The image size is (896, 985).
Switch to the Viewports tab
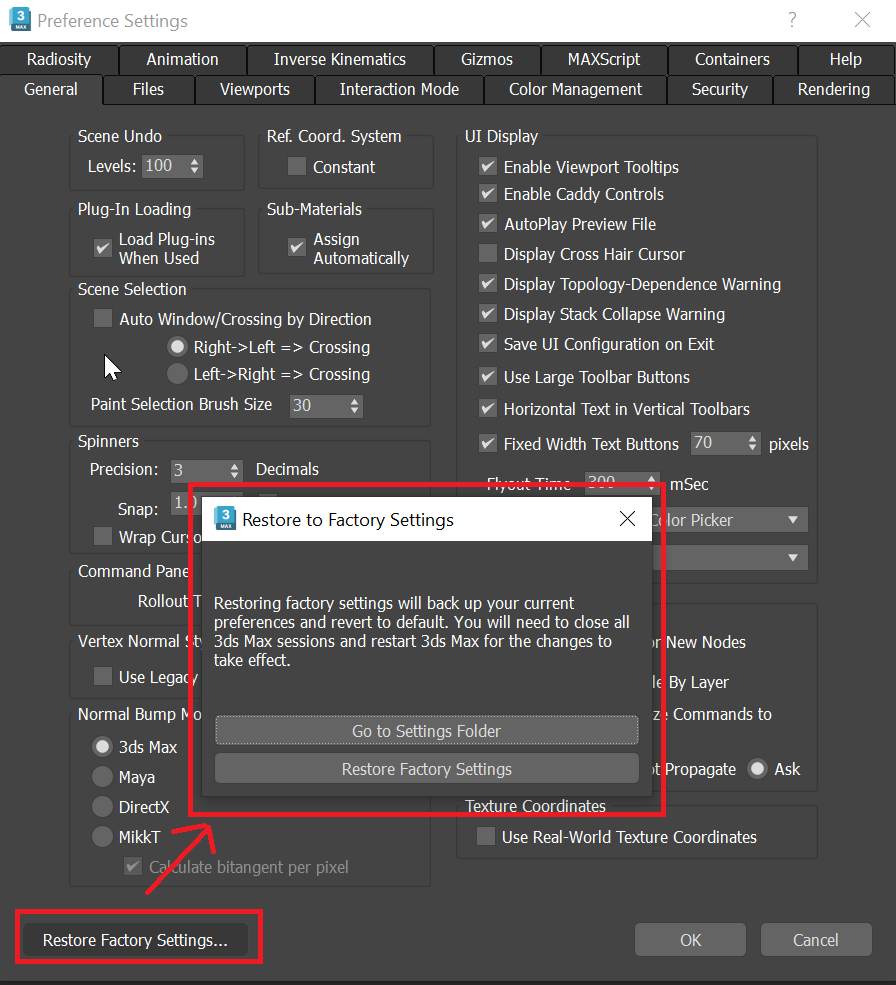point(254,89)
